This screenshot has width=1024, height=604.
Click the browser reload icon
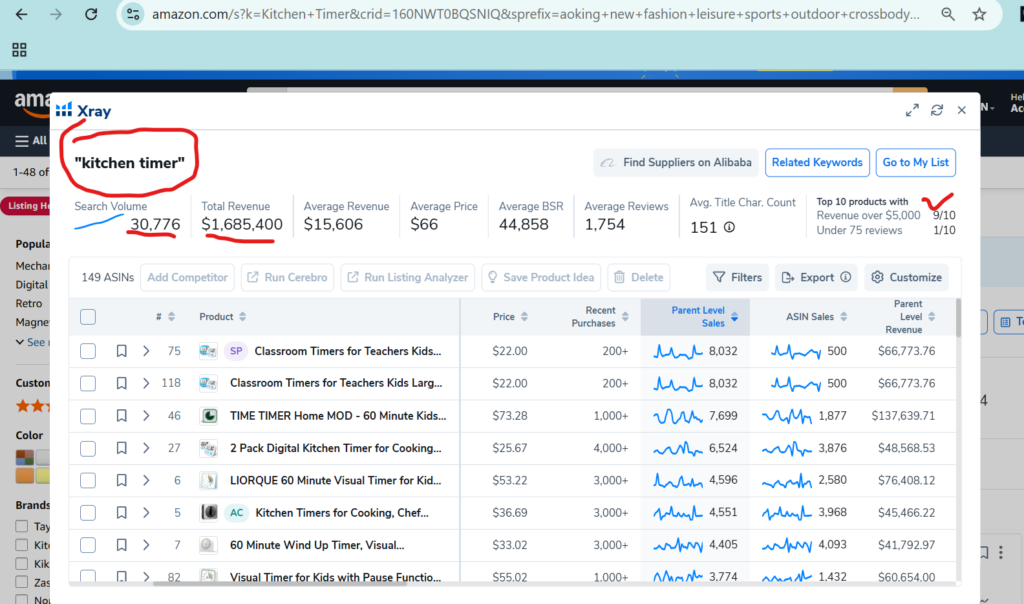(91, 15)
